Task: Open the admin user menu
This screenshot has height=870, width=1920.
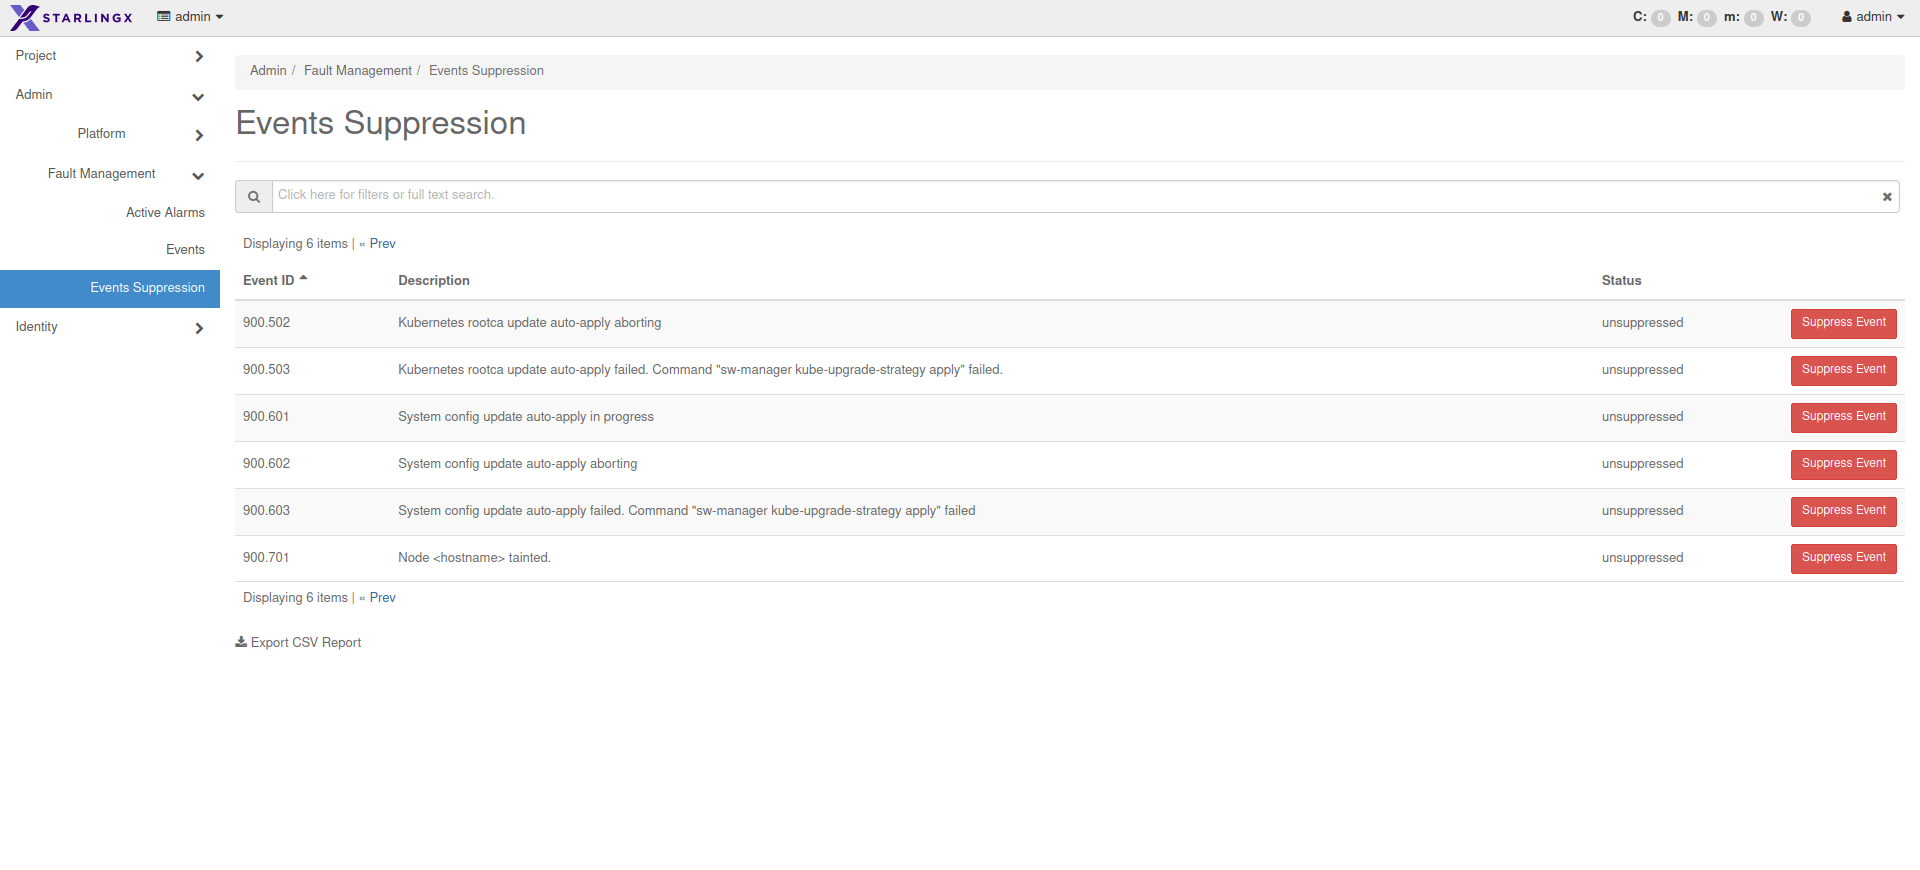Action: pyautogui.click(x=1872, y=17)
